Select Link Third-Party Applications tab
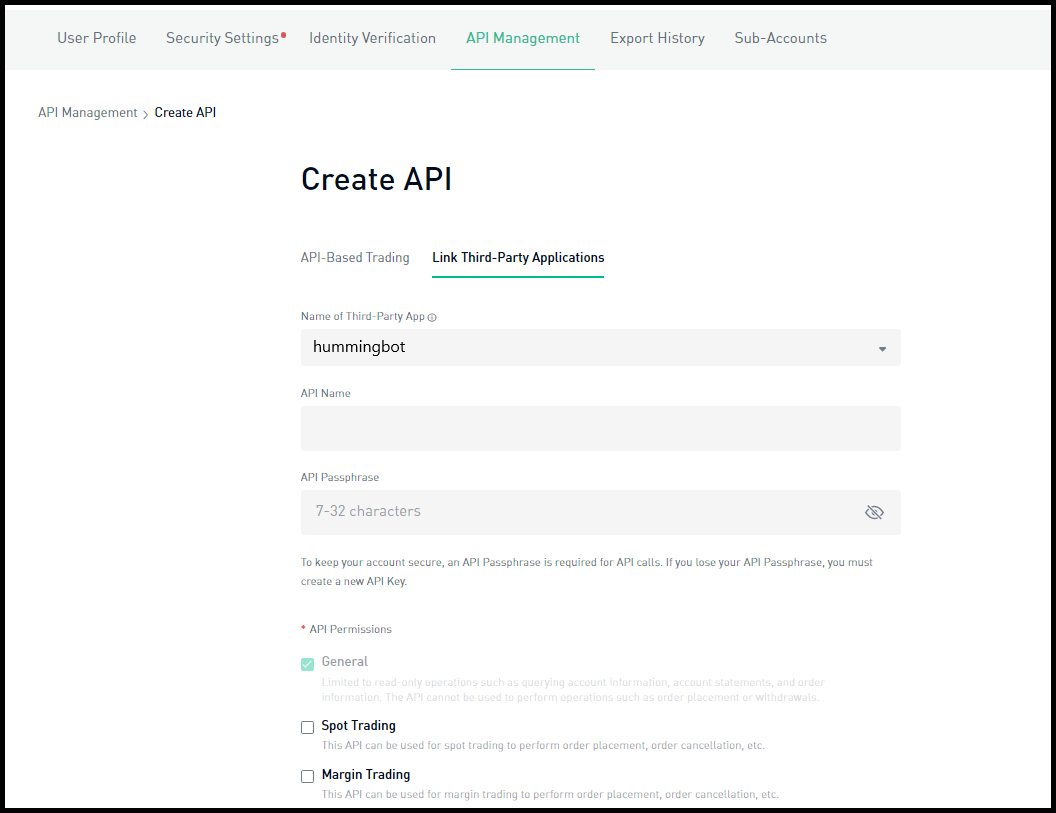 518,258
